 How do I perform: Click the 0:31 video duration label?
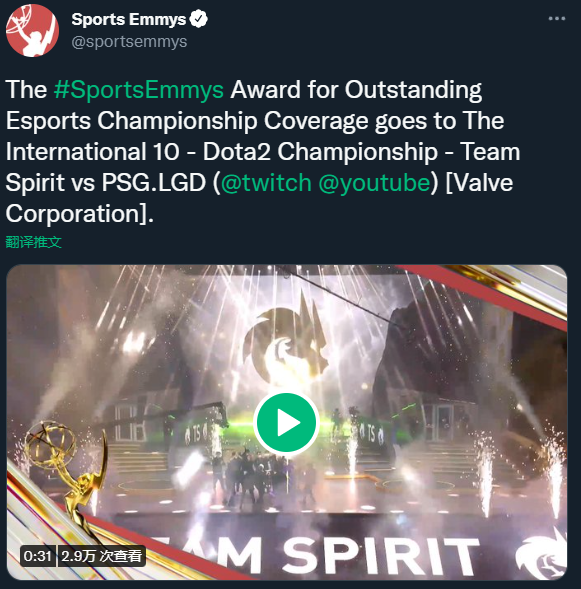pos(38,556)
